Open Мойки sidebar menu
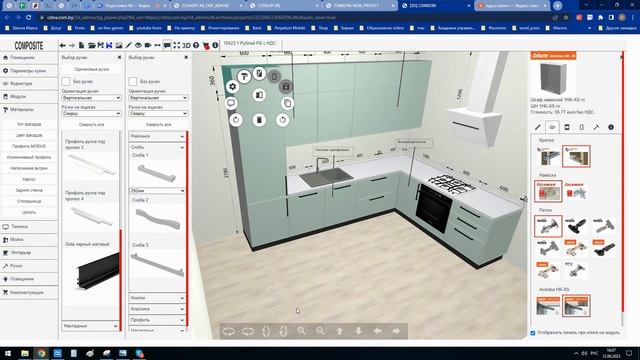The image size is (640, 360). (x=29, y=240)
